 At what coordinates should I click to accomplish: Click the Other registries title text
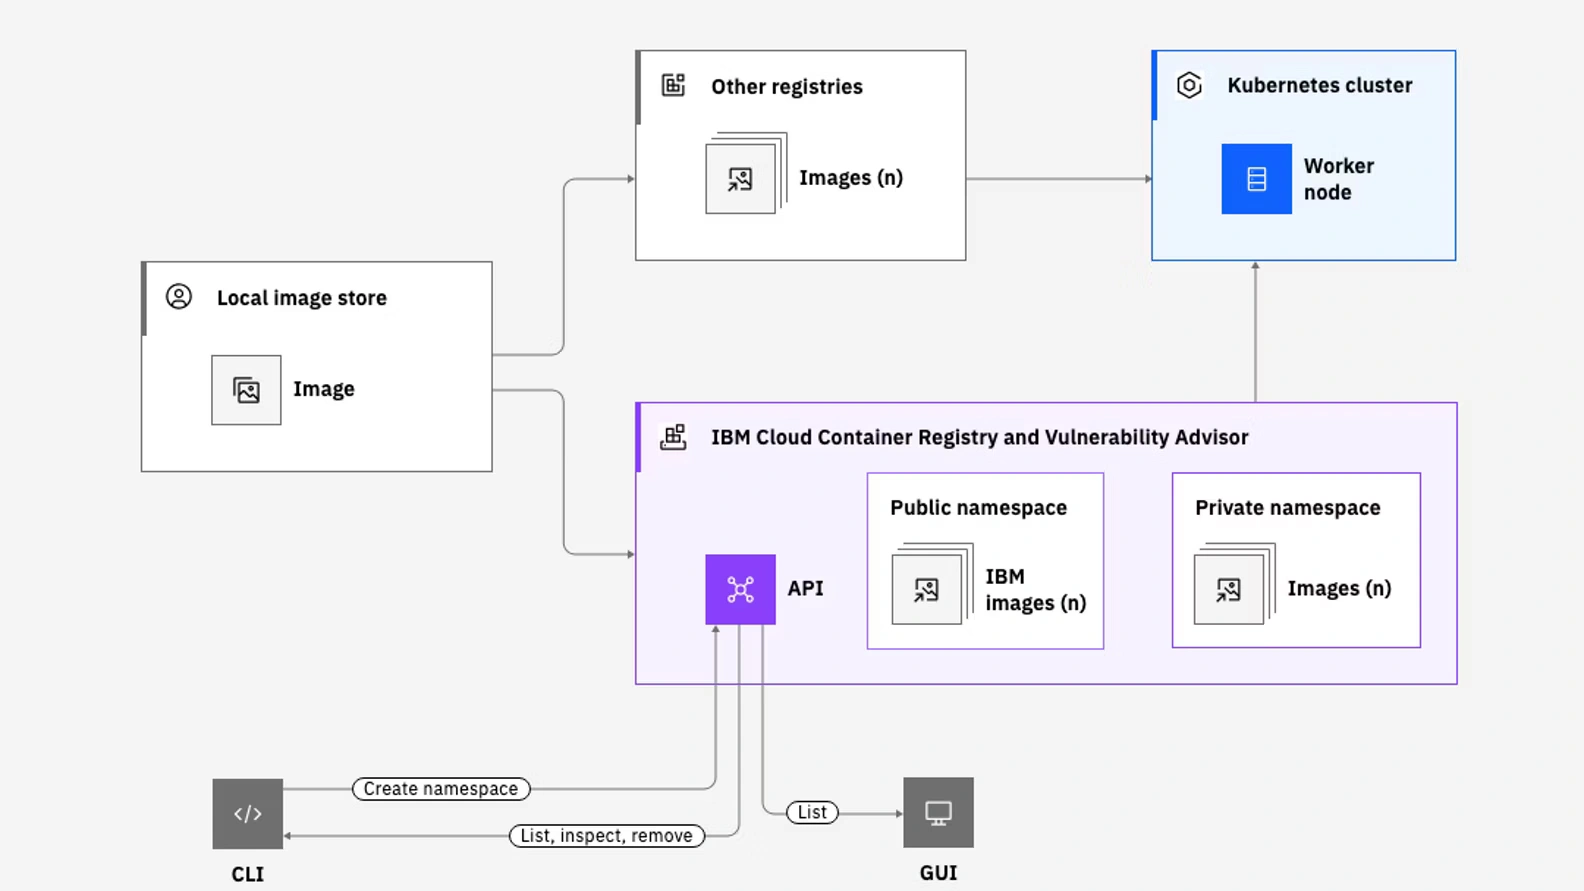(786, 87)
